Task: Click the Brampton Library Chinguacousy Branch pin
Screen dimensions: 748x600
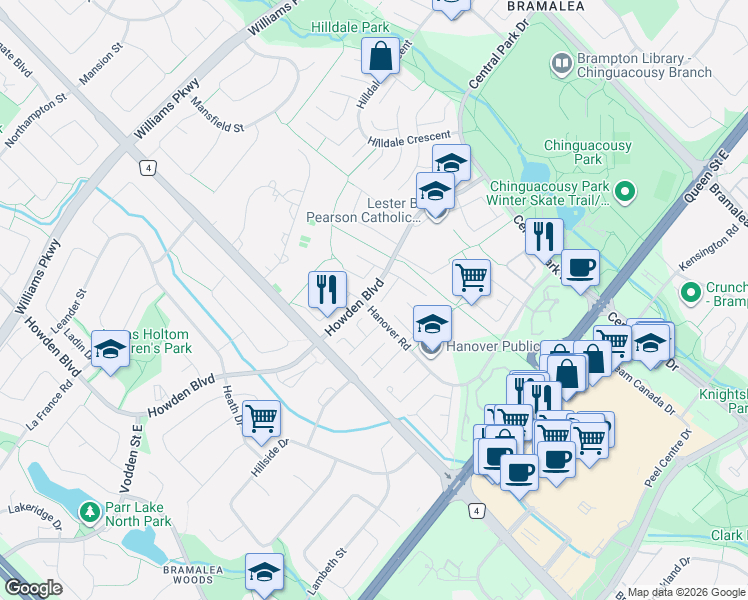Action: point(562,64)
